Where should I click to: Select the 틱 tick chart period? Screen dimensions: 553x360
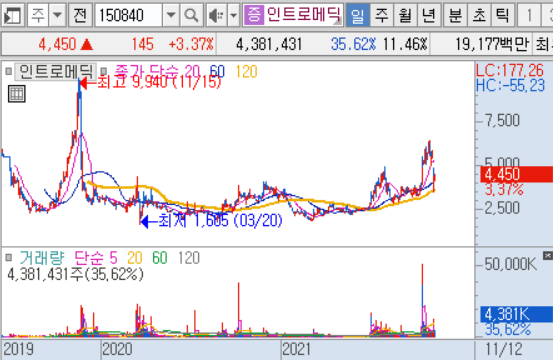[x=503, y=15]
